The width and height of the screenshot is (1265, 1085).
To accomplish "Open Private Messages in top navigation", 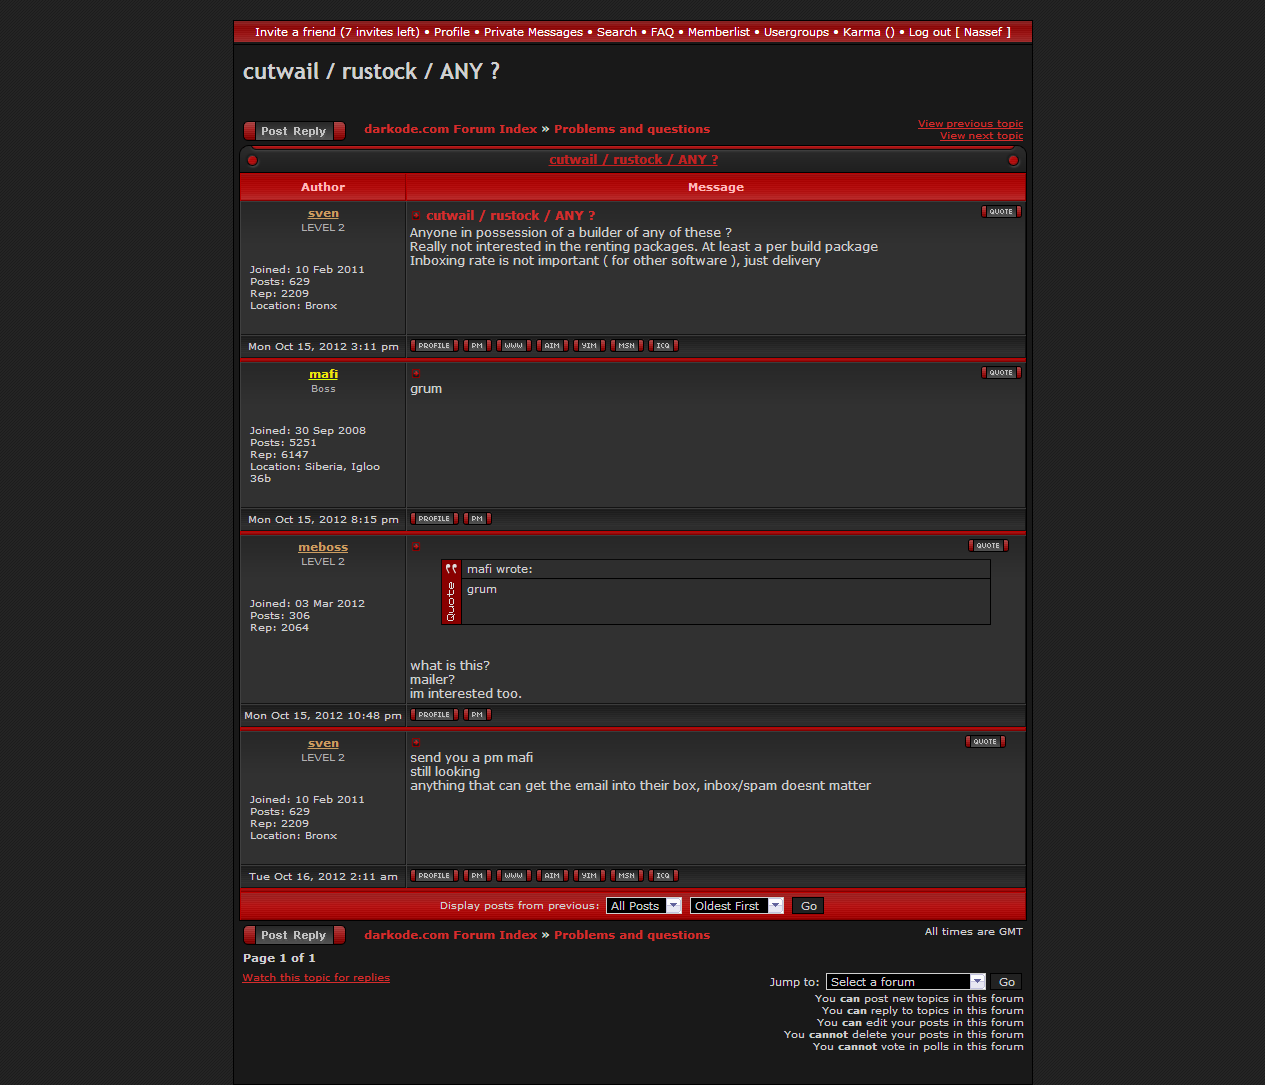I will point(533,32).
